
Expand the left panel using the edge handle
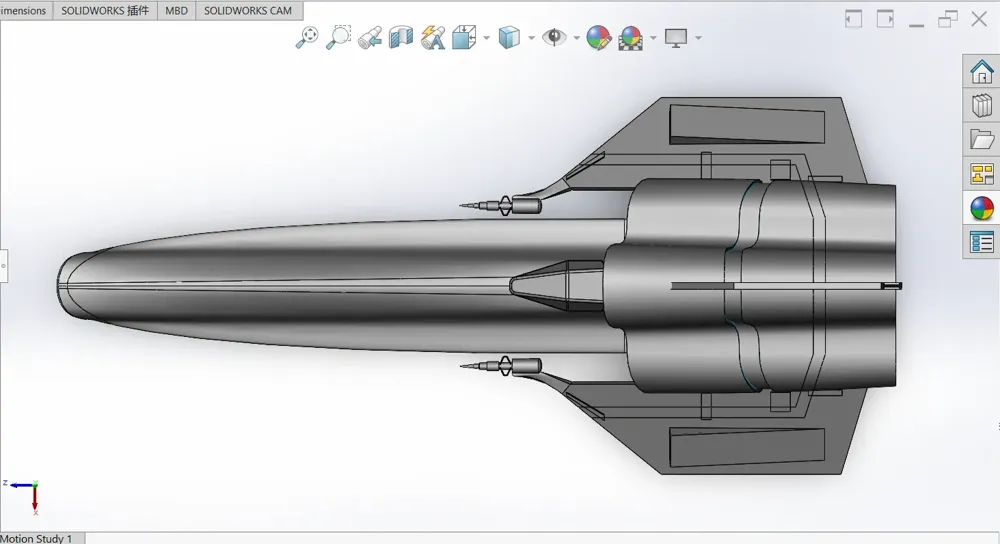tap(3, 265)
